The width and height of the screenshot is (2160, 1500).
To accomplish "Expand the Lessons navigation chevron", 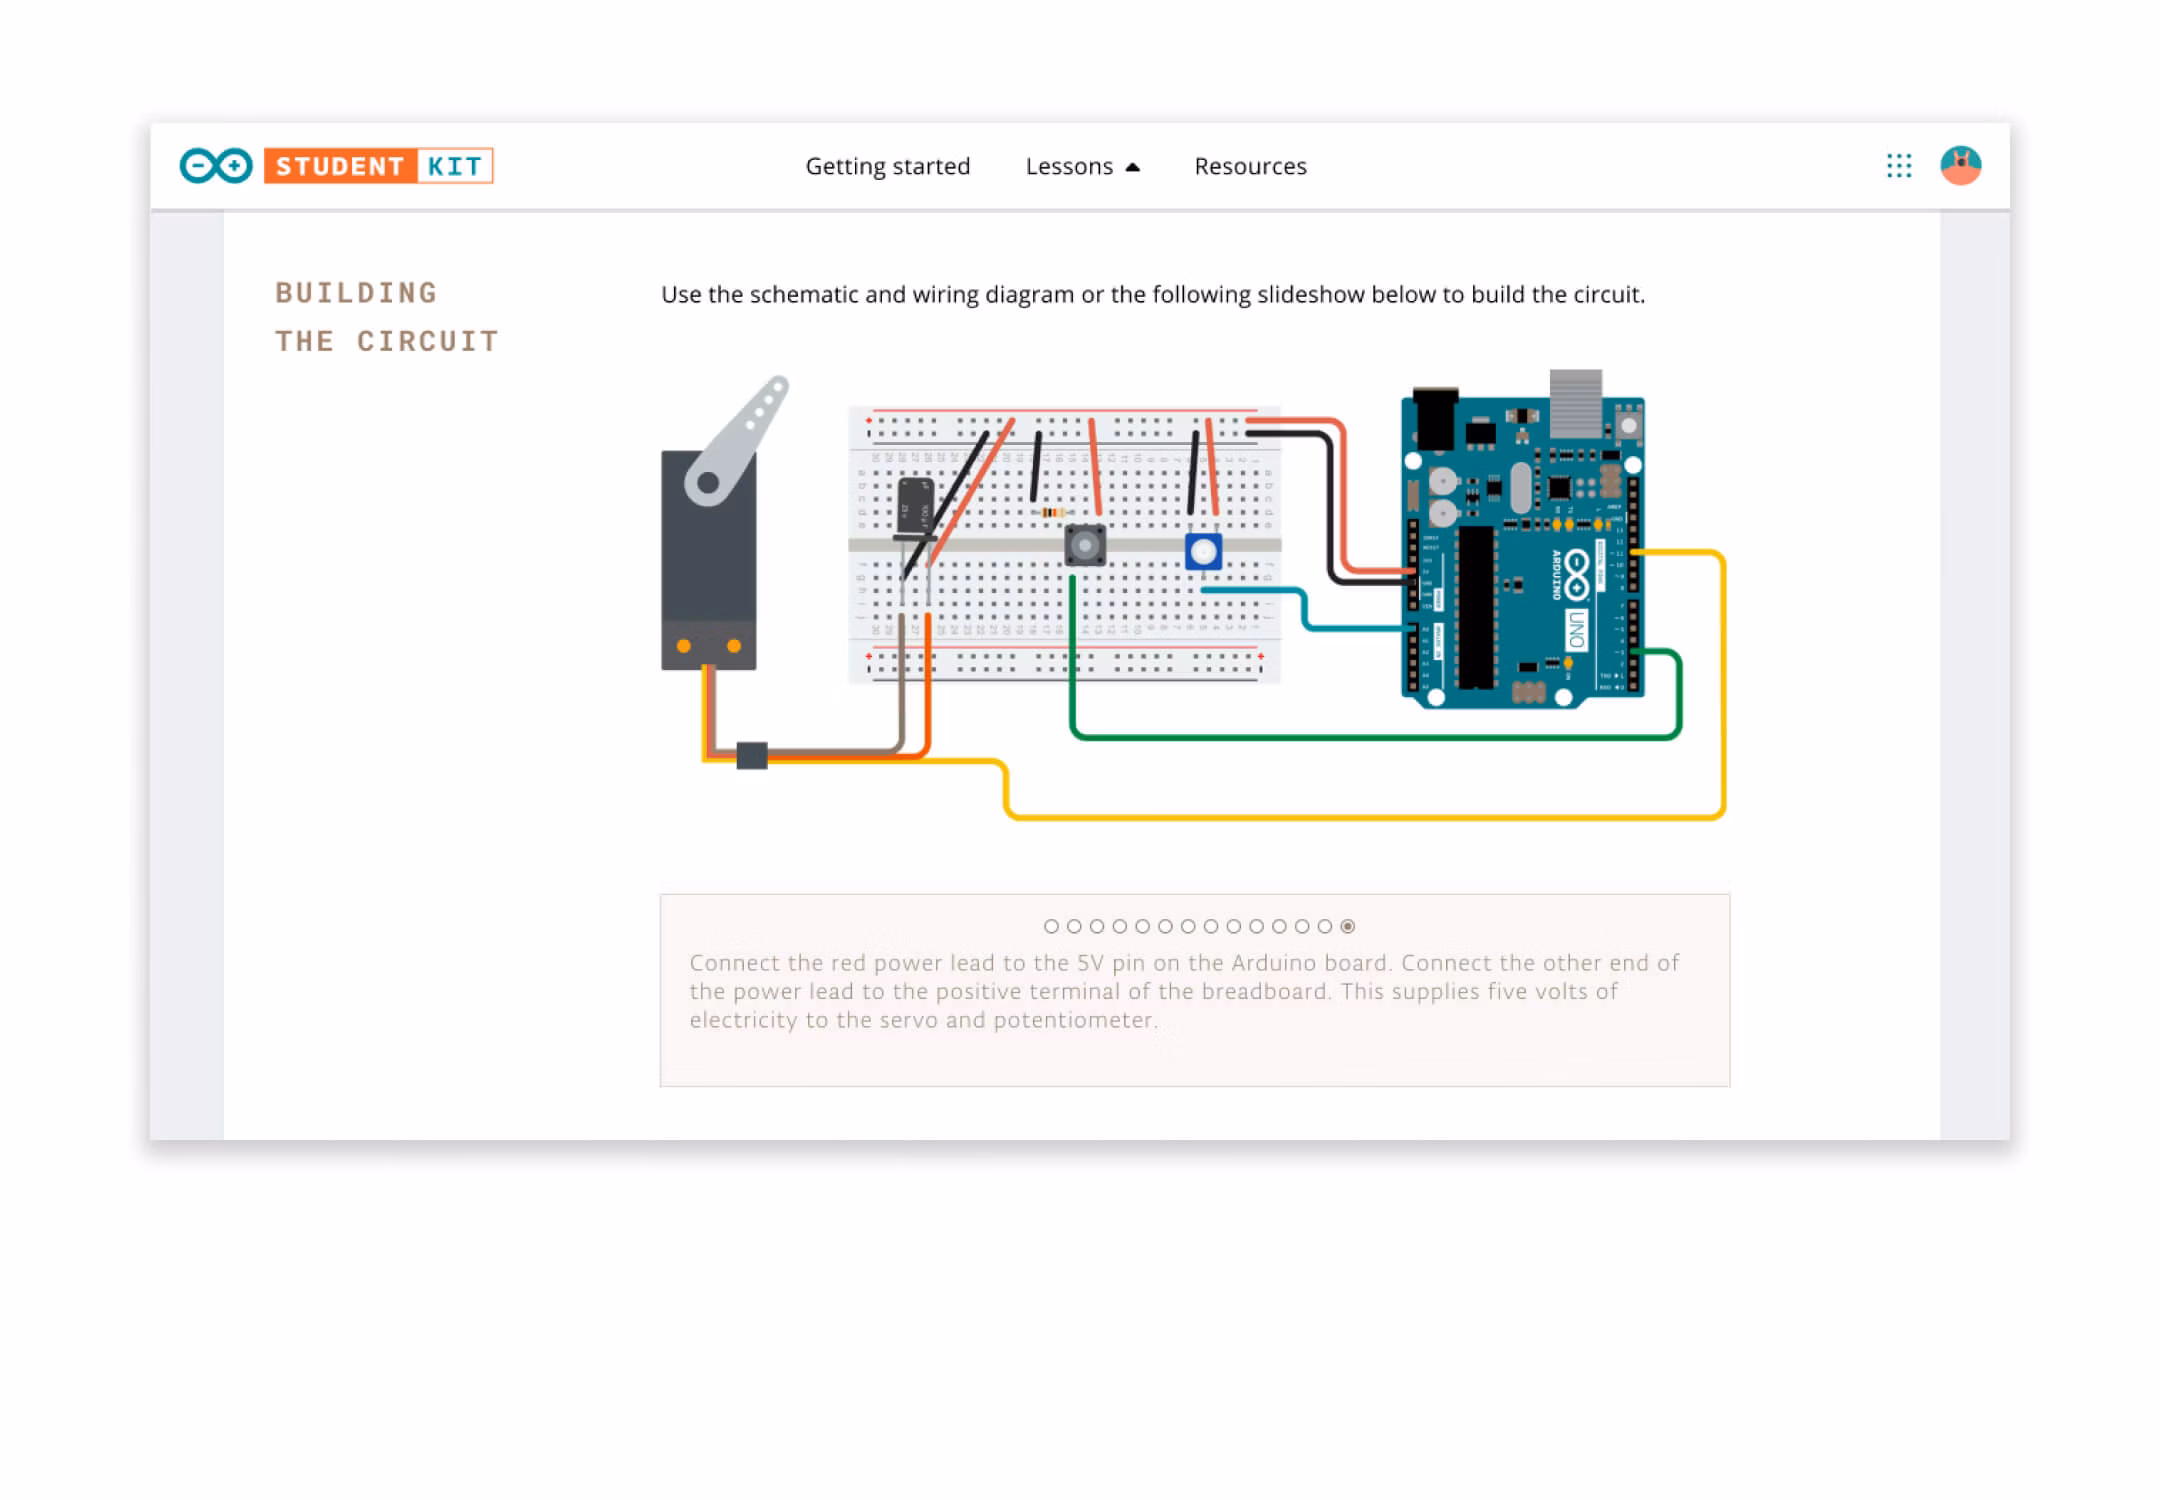I will pos(1133,166).
